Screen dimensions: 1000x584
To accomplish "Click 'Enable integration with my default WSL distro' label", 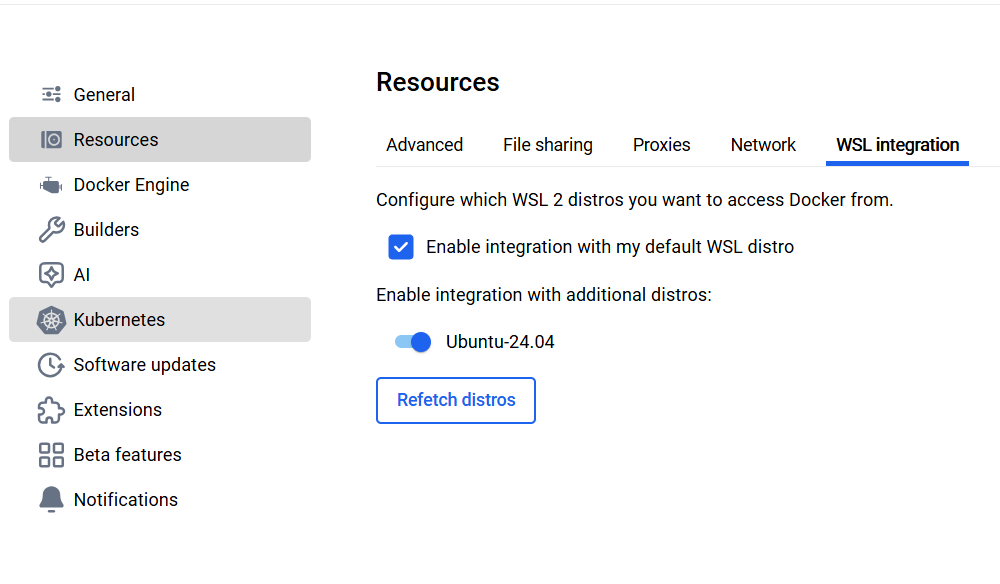I will (610, 247).
